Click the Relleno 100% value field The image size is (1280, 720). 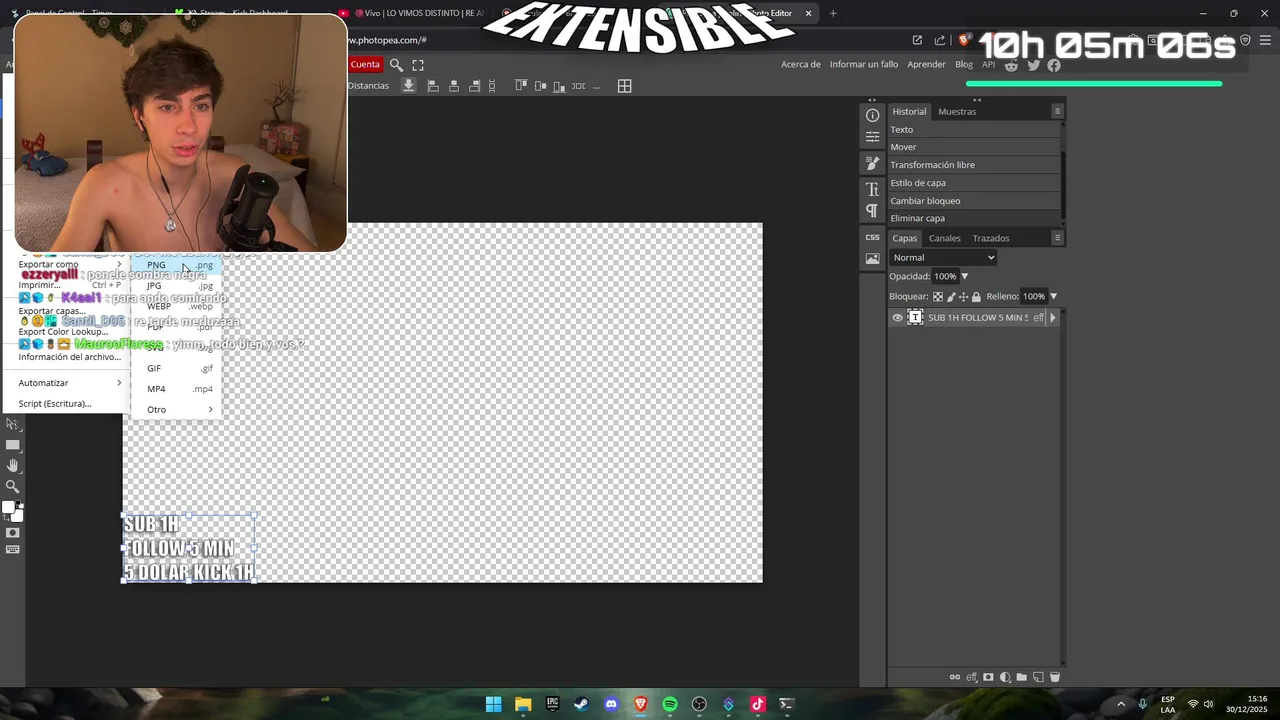click(1033, 297)
